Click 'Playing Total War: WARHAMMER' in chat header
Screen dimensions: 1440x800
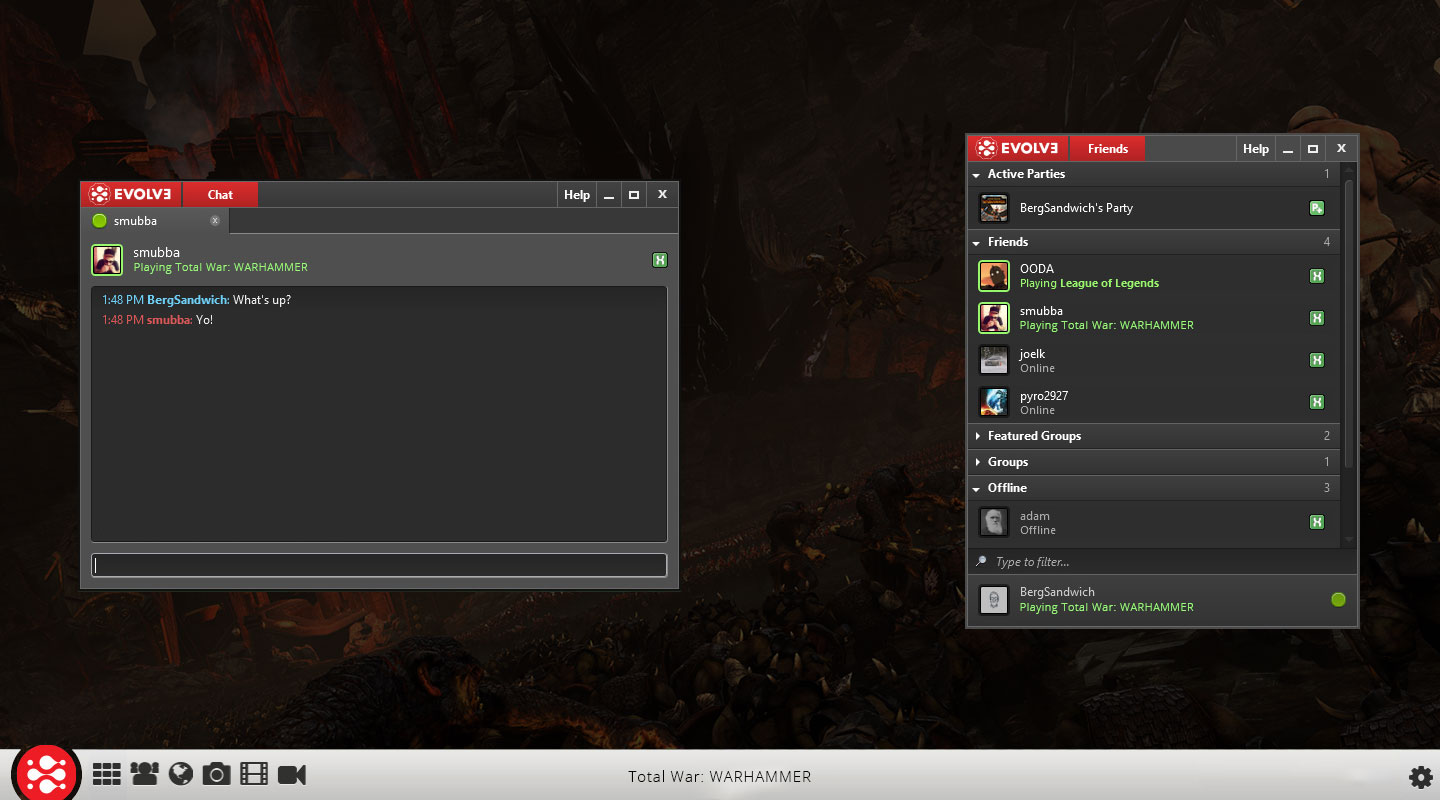click(220, 268)
